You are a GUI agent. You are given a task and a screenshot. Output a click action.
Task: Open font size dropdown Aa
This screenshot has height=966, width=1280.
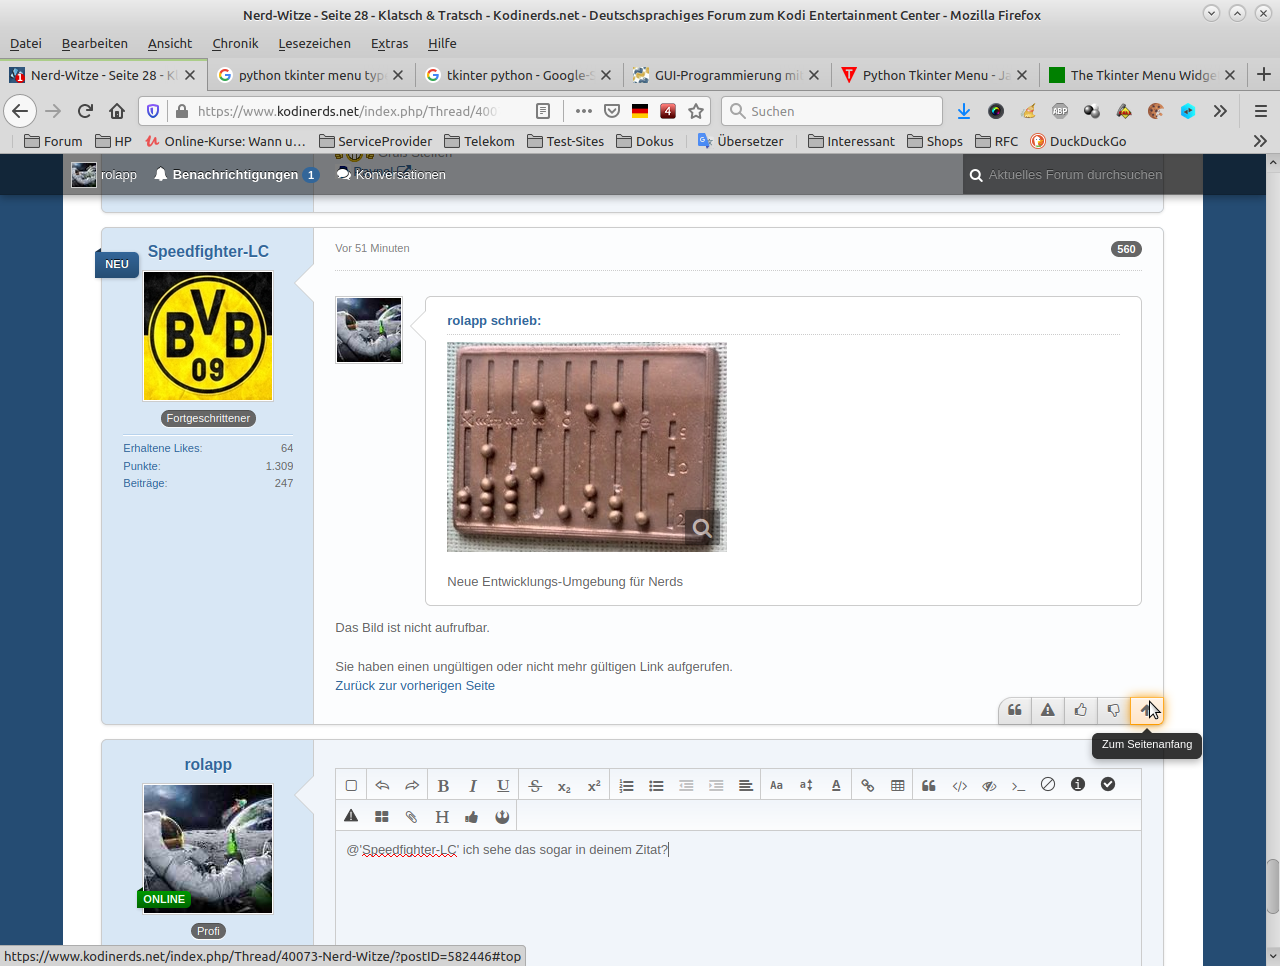(x=776, y=785)
